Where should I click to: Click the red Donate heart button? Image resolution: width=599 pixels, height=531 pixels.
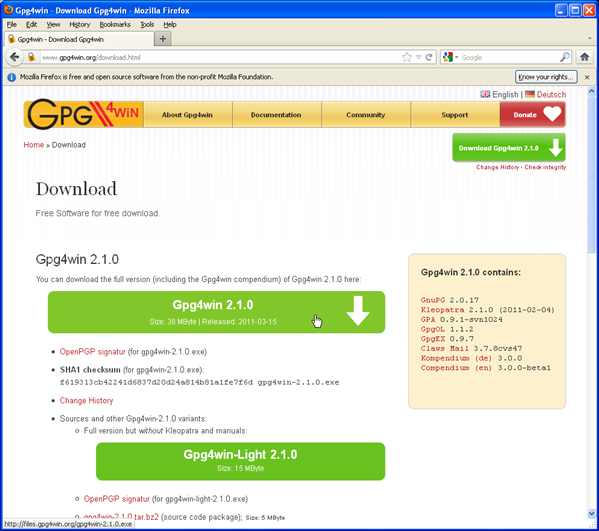tap(533, 115)
